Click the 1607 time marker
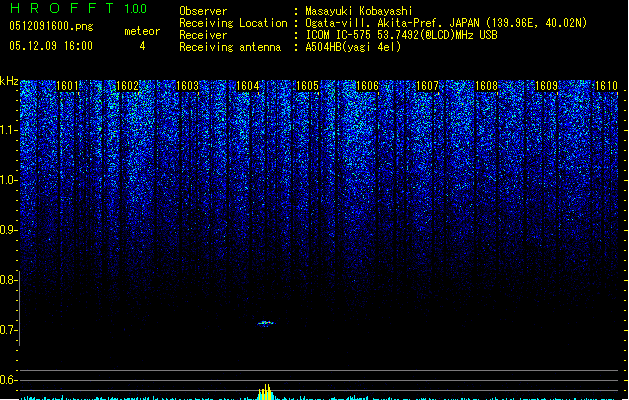This screenshot has width=629, height=400. [x=428, y=86]
